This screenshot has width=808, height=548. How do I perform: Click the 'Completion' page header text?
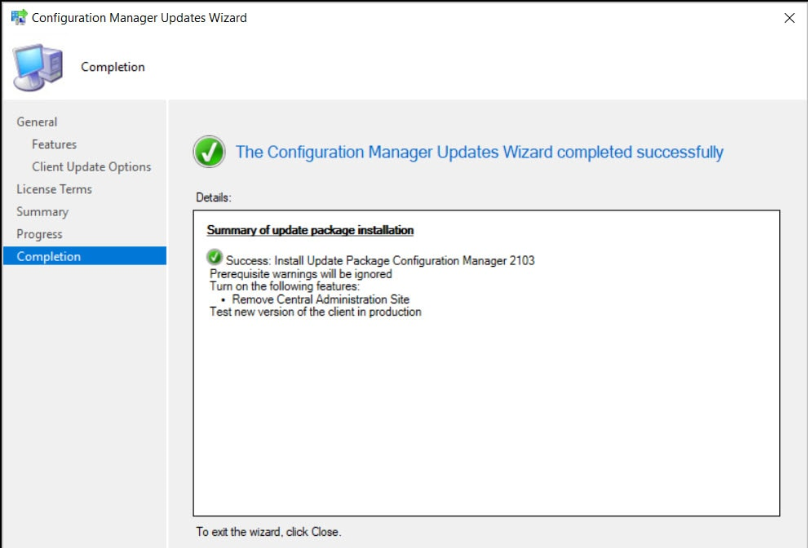click(x=113, y=67)
